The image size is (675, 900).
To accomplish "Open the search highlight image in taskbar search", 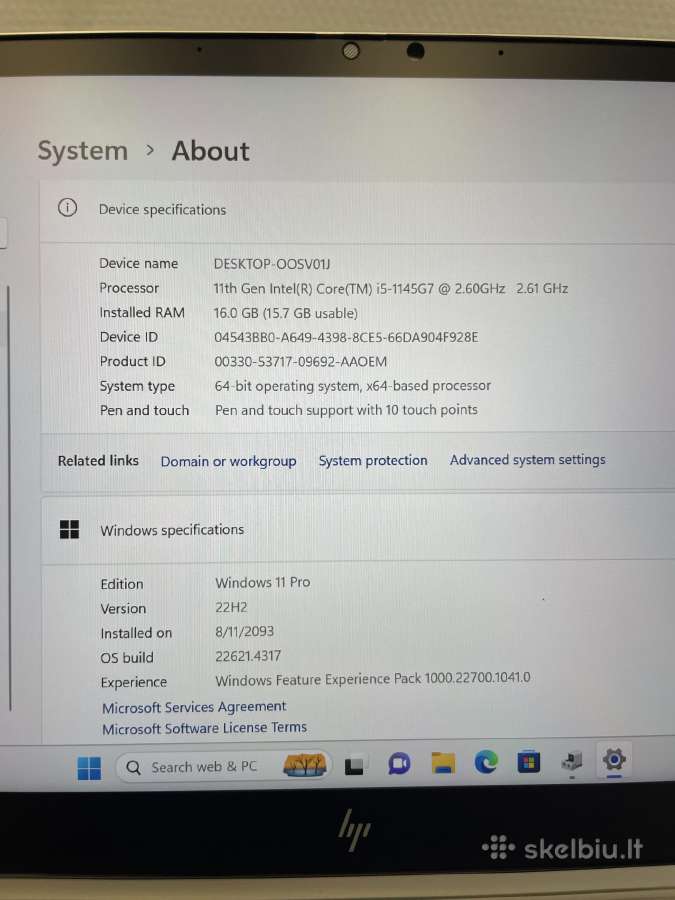I will pyautogui.click(x=305, y=765).
